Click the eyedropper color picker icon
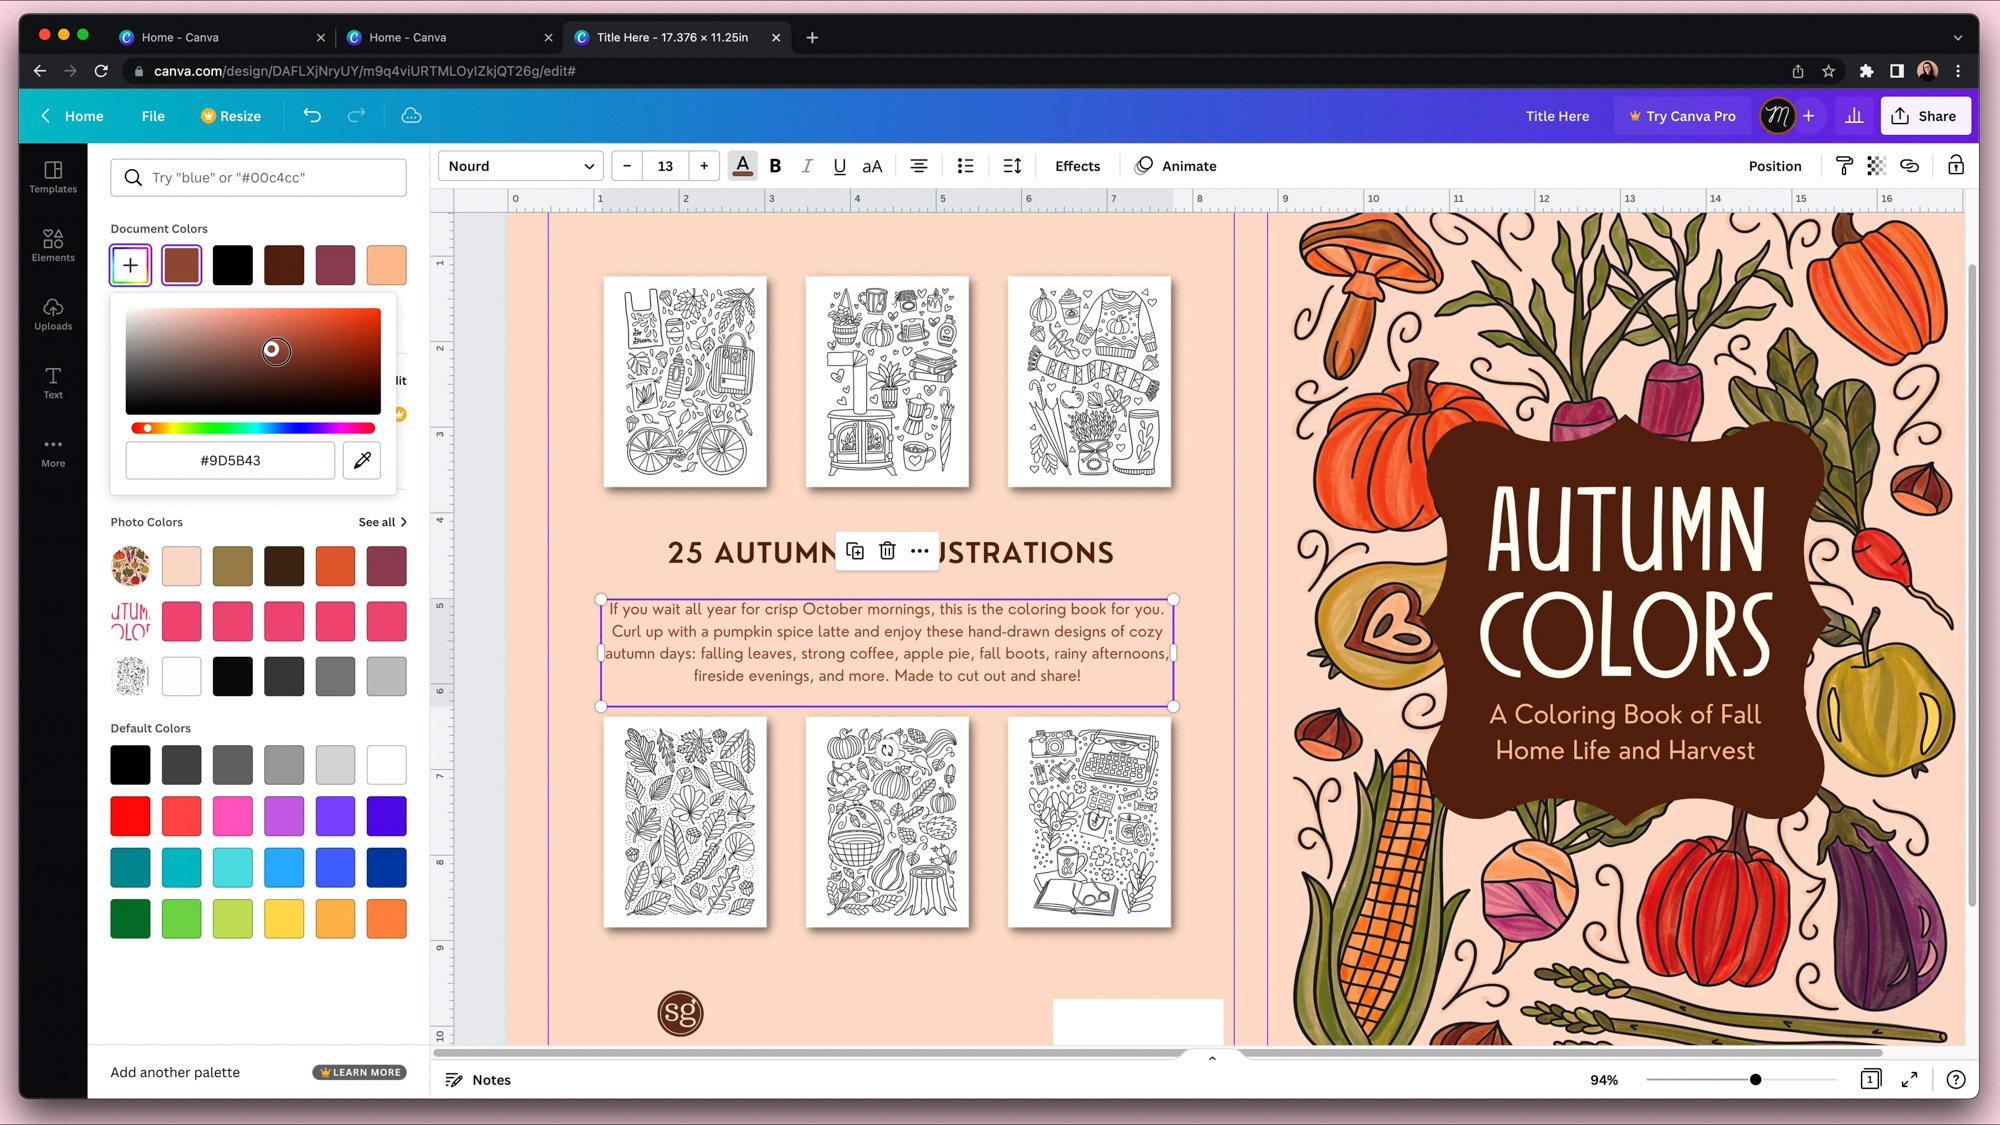The image size is (2000, 1125). pos(362,460)
